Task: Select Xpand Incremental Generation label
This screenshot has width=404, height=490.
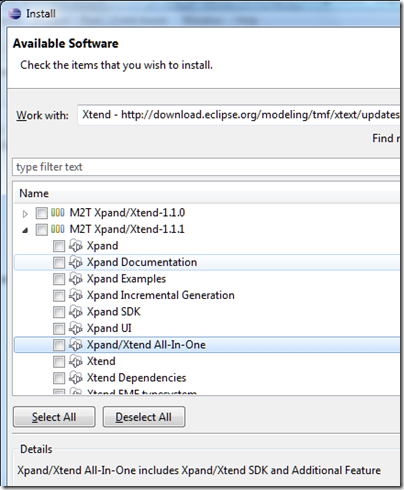Action: pyautogui.click(x=161, y=295)
